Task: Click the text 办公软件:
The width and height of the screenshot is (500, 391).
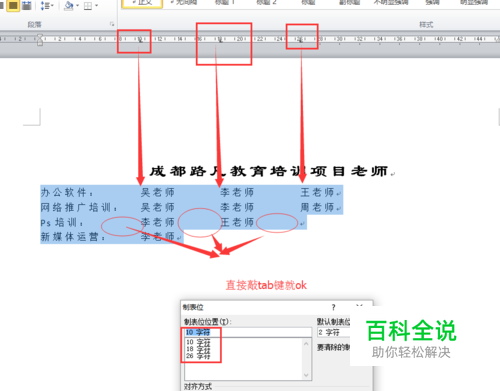Action: (x=67, y=192)
